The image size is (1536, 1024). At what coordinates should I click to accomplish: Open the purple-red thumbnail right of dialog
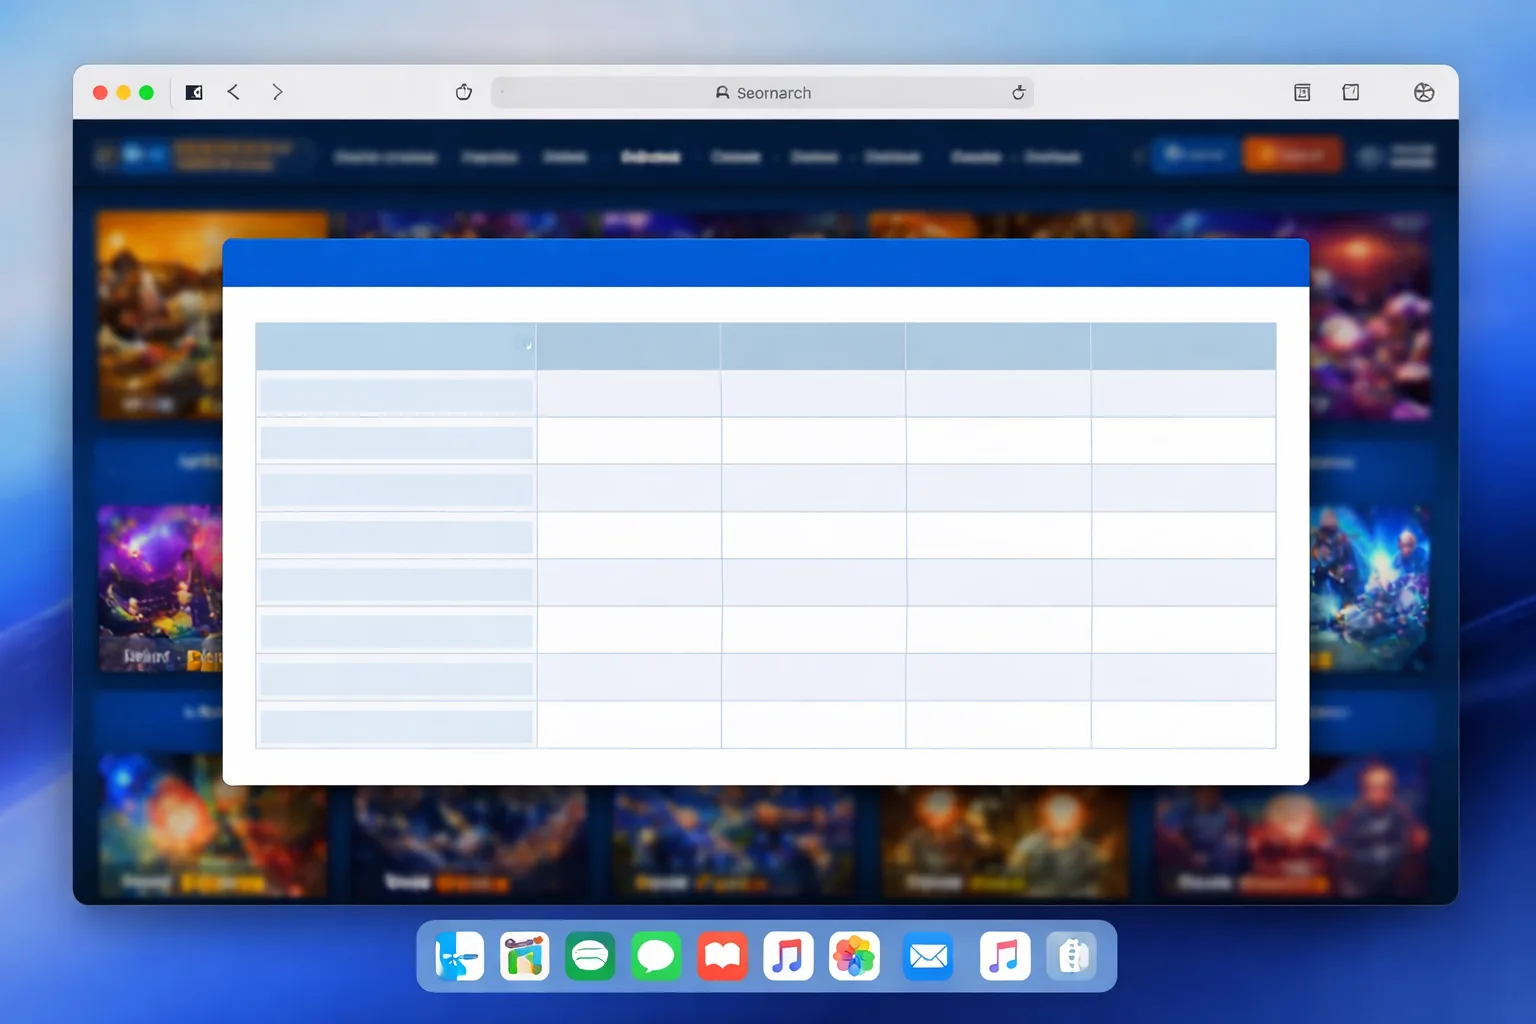[1370, 315]
